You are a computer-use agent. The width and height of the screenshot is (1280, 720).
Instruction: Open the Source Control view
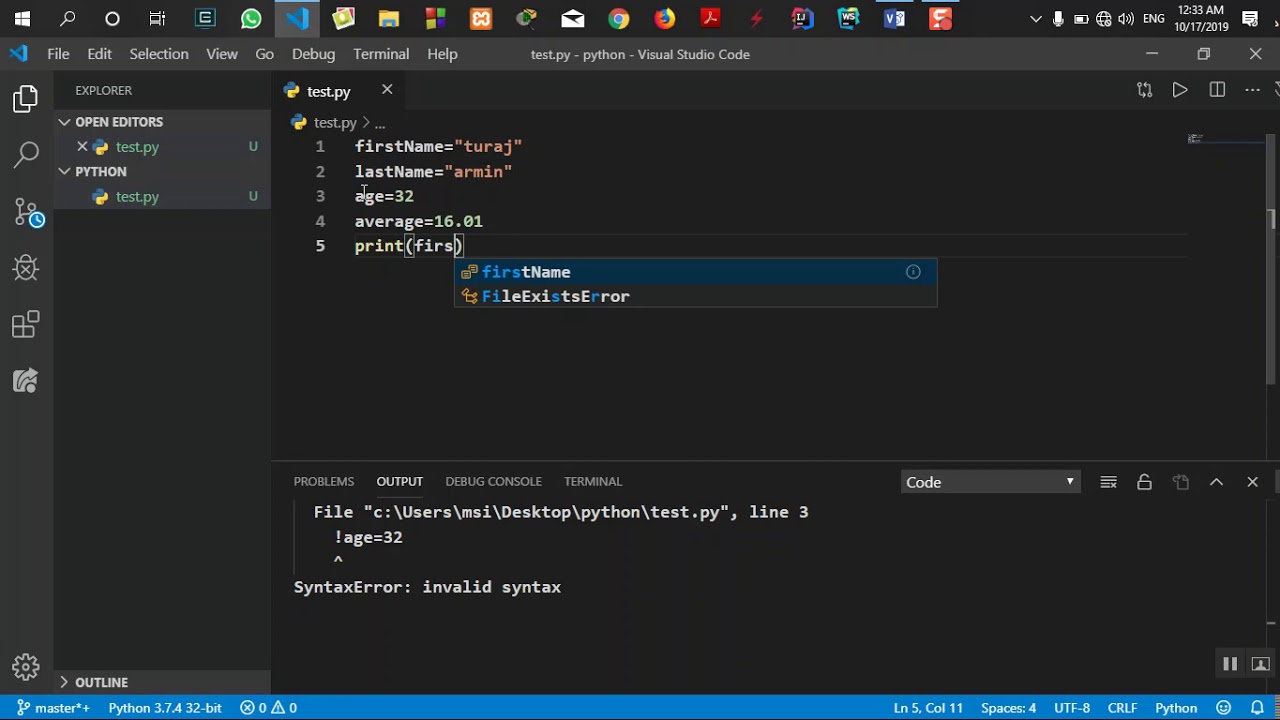(28, 212)
